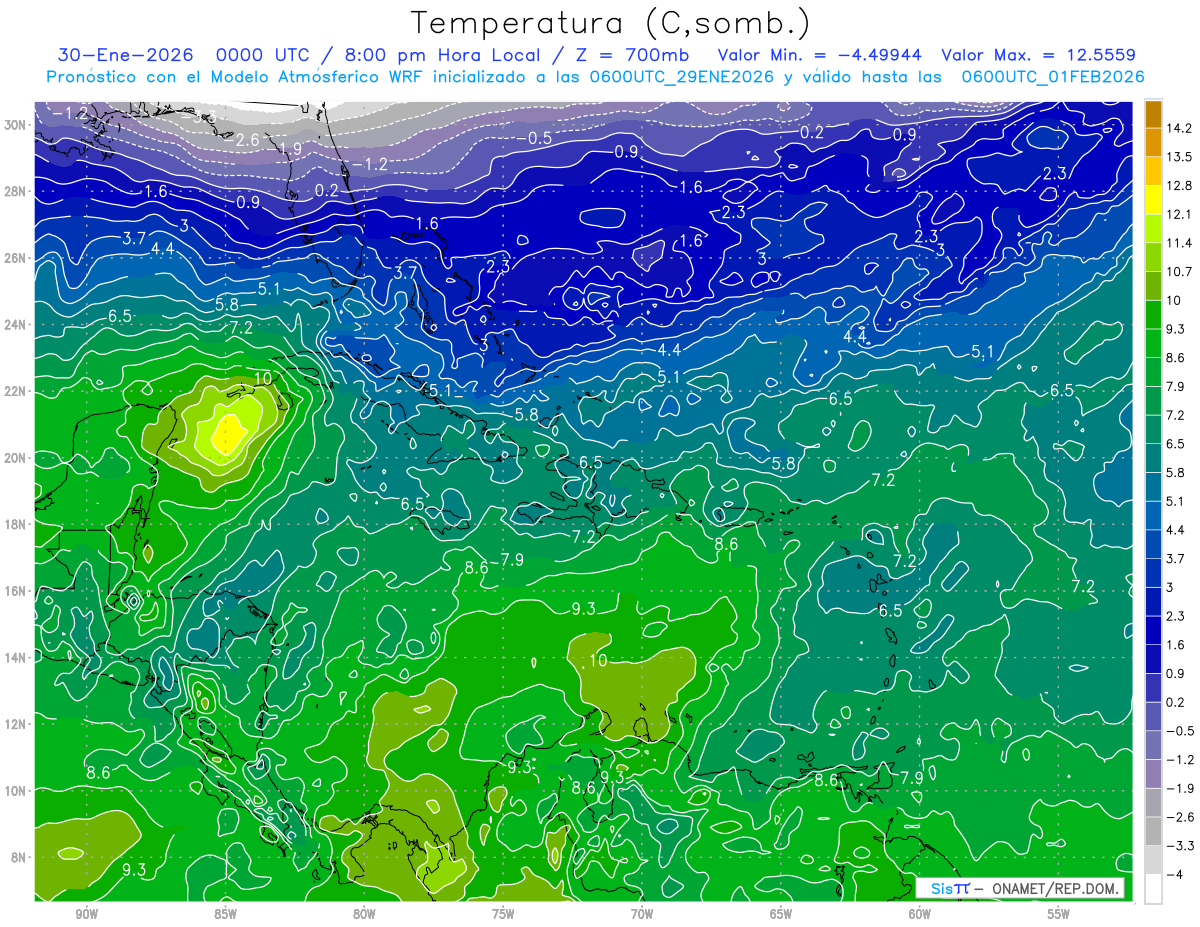Click "Modelo Atmosferico WRF" in the subtitle

pos(319,77)
